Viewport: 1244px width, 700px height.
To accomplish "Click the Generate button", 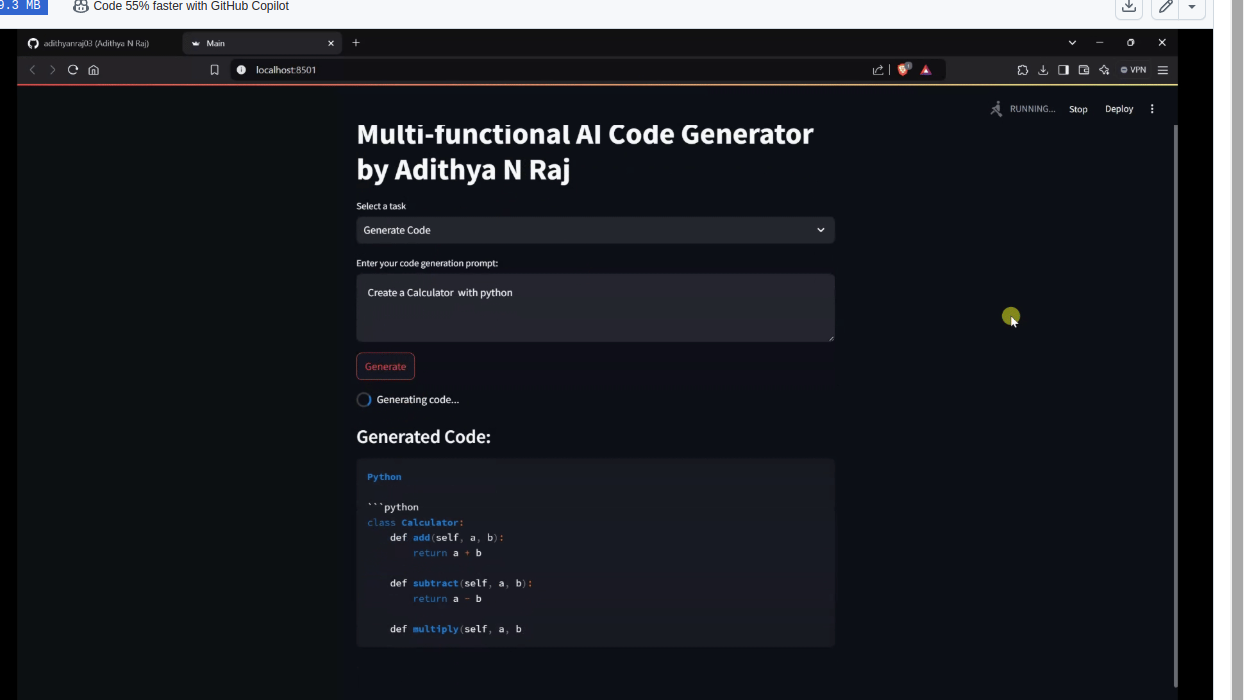I will pyautogui.click(x=385, y=366).
